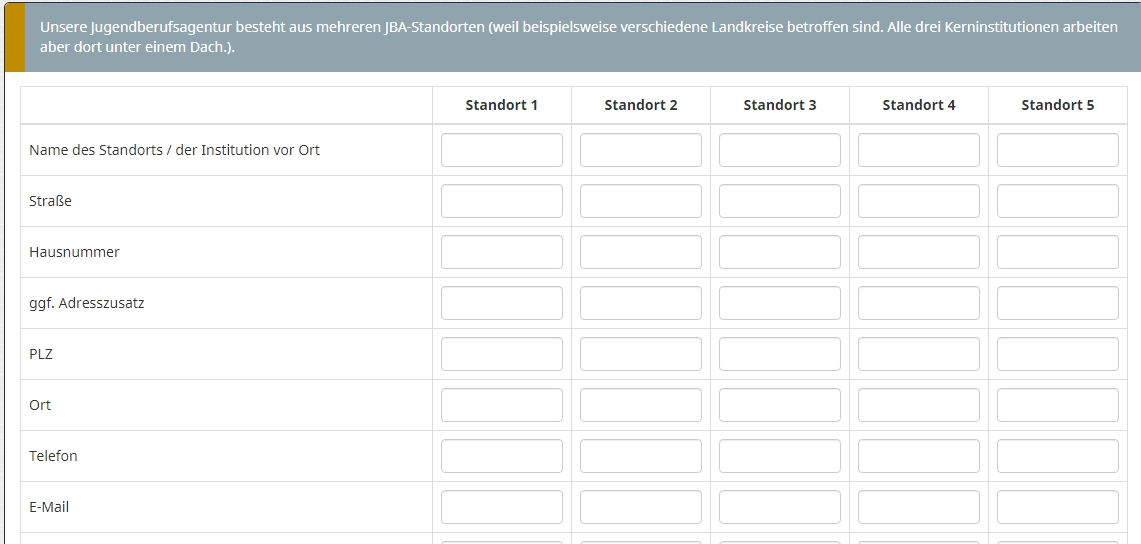The image size is (1141, 544).
Task: Click the Telefon row label
Action: 53,456
